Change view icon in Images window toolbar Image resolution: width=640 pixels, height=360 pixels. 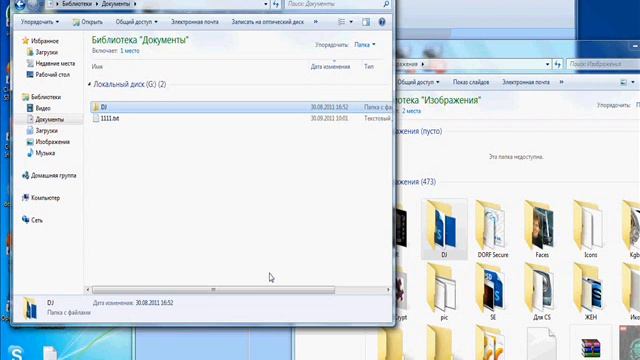click(623, 82)
